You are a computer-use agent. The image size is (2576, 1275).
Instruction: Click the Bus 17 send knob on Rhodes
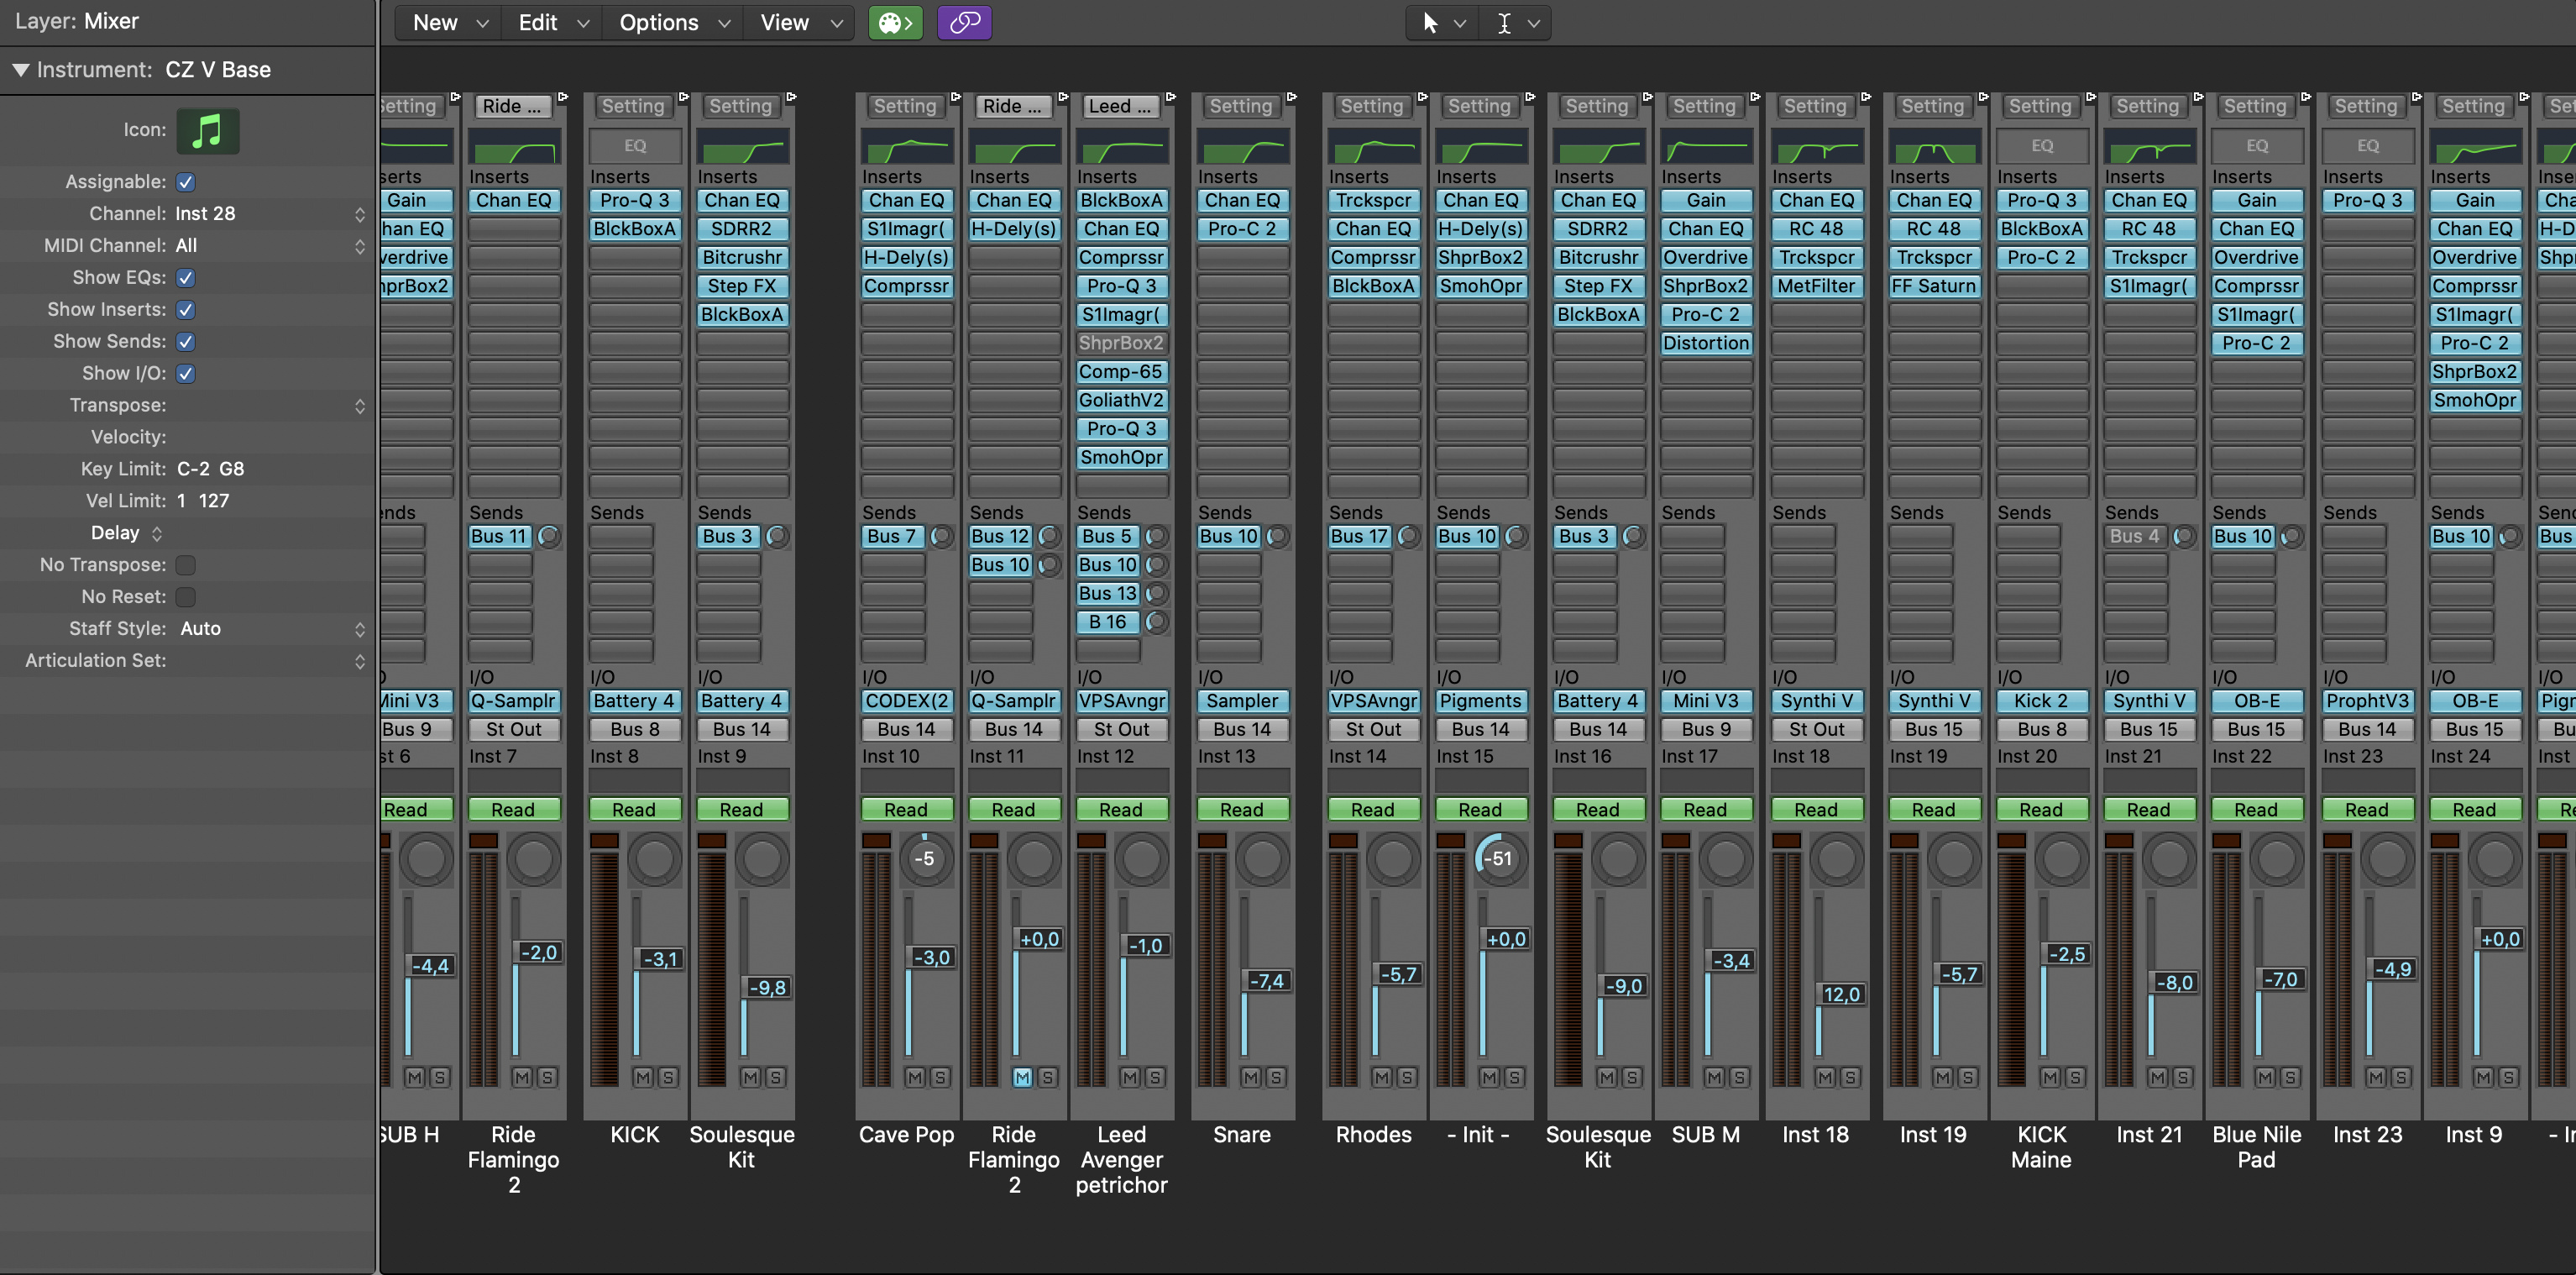(x=1408, y=536)
